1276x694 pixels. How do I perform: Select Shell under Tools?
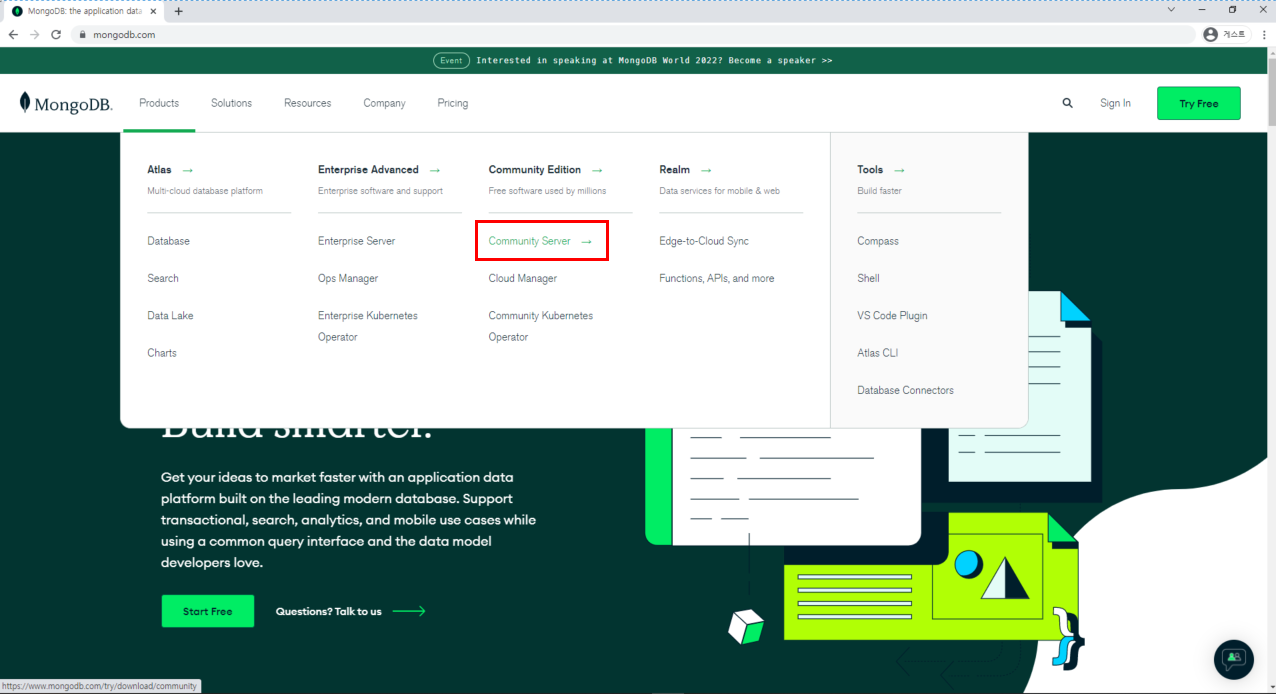(x=868, y=278)
